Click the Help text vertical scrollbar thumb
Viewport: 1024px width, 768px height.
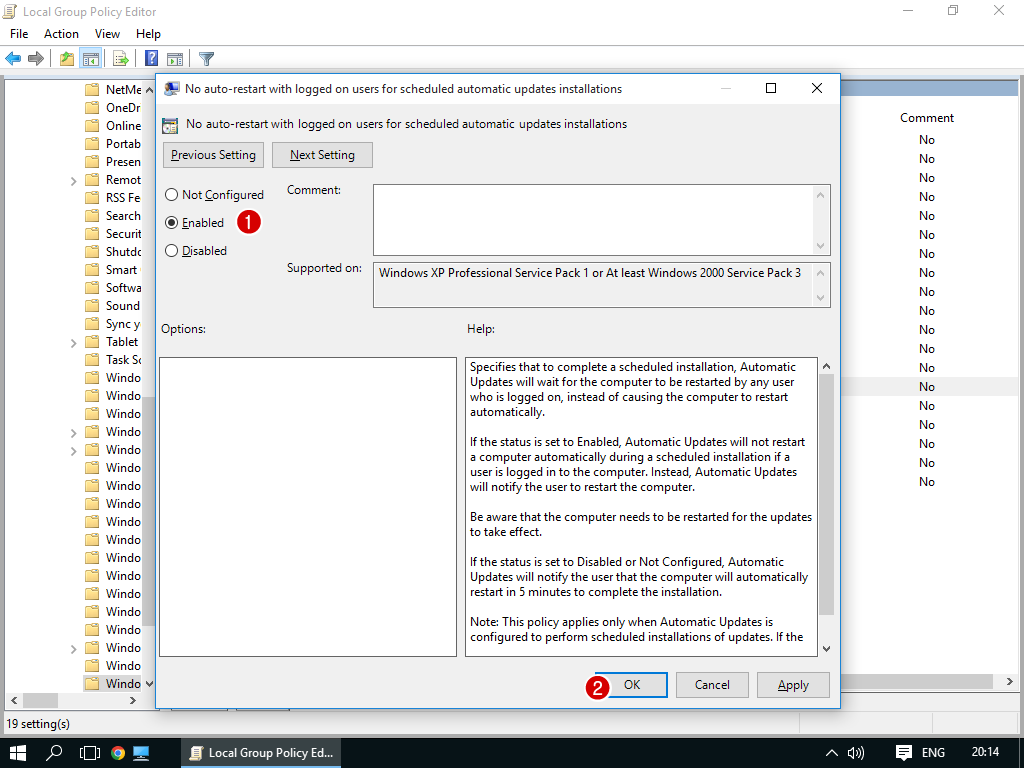tap(826, 494)
